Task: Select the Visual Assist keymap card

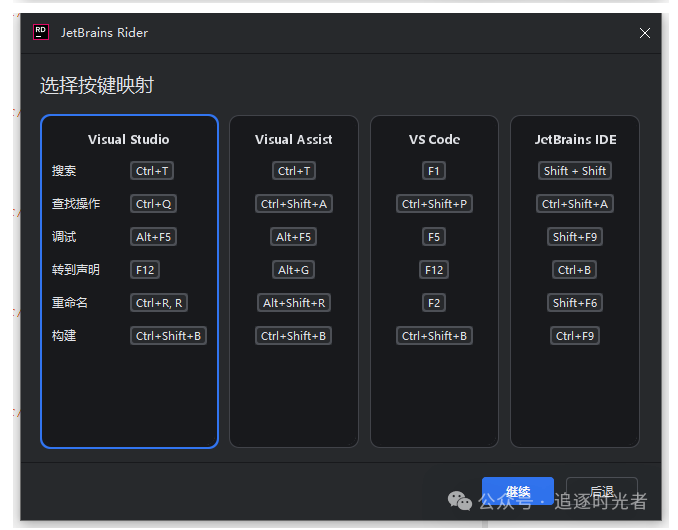Action: click(x=294, y=281)
